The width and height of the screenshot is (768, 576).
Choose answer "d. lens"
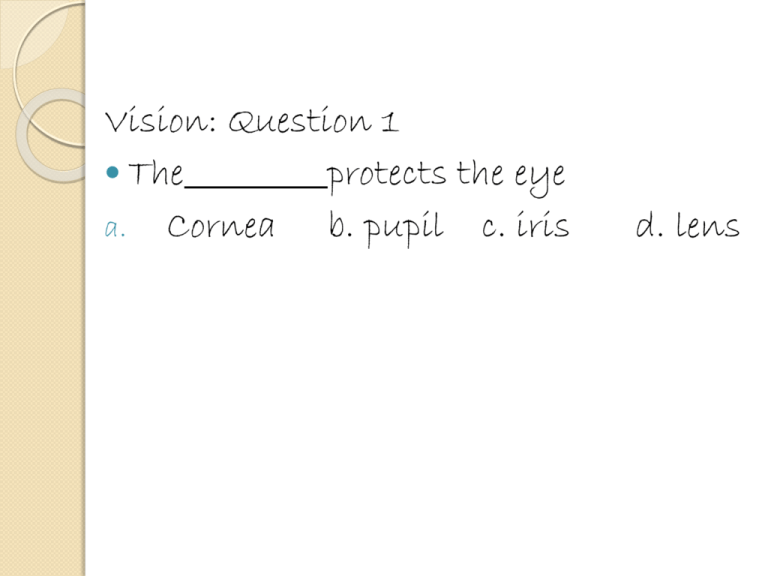[688, 226]
